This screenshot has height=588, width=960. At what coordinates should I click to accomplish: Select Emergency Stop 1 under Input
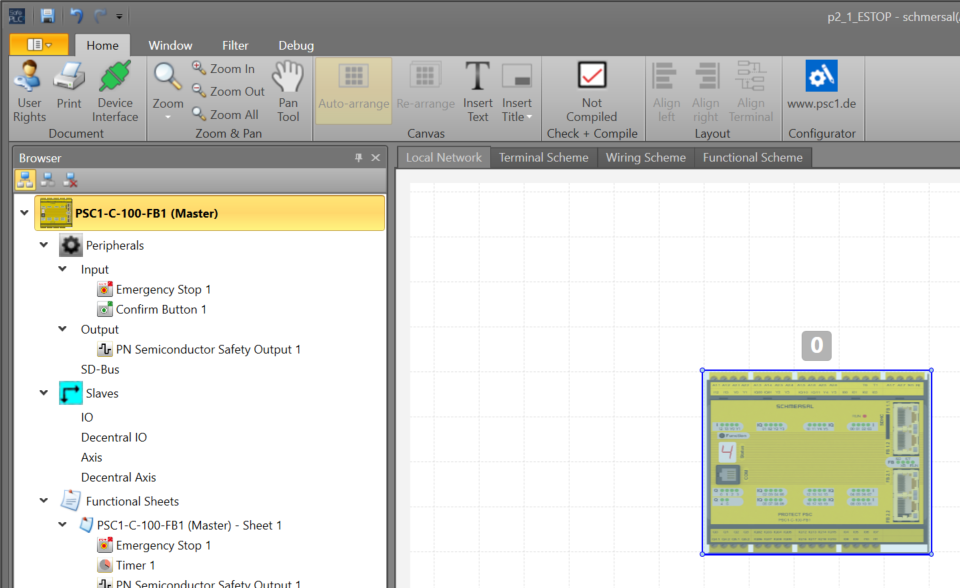(x=154, y=289)
